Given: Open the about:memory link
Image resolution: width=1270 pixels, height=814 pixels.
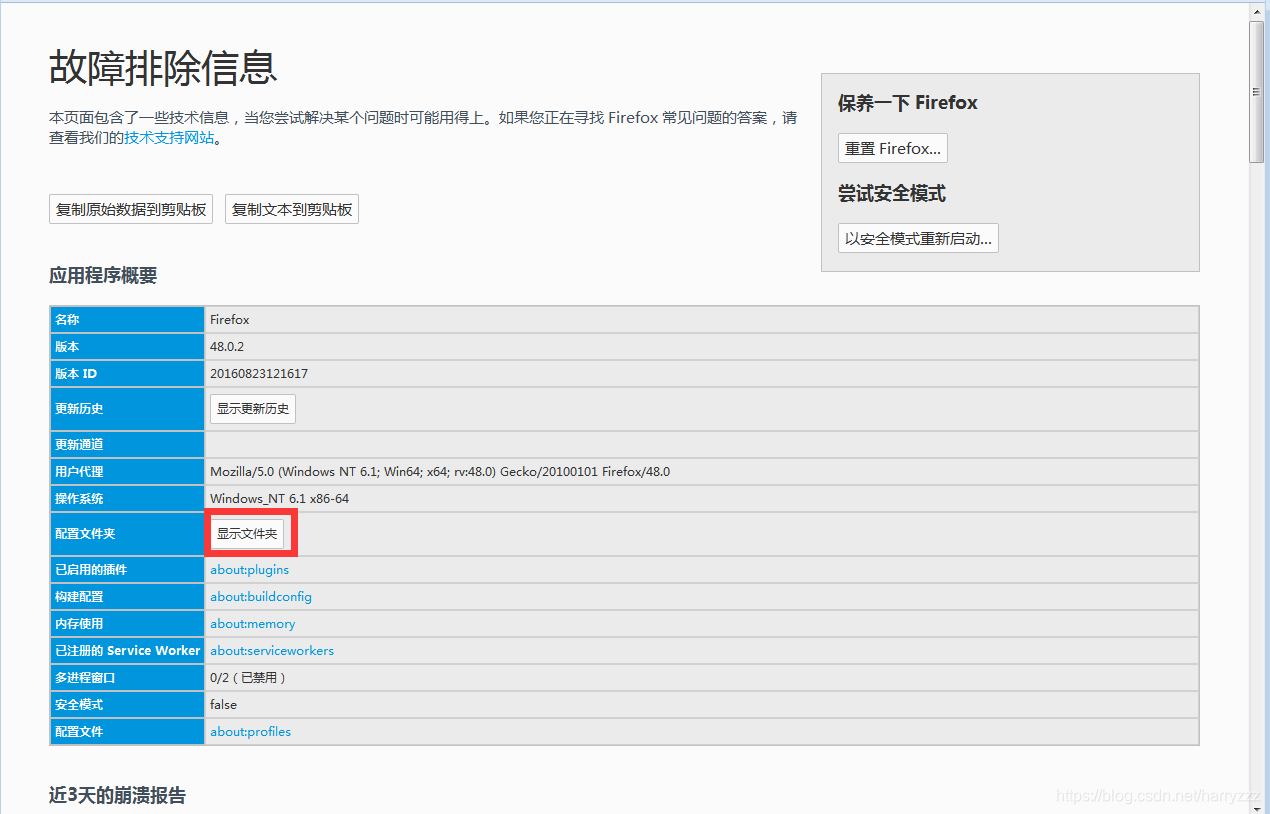Looking at the screenshot, I should click(x=253, y=623).
